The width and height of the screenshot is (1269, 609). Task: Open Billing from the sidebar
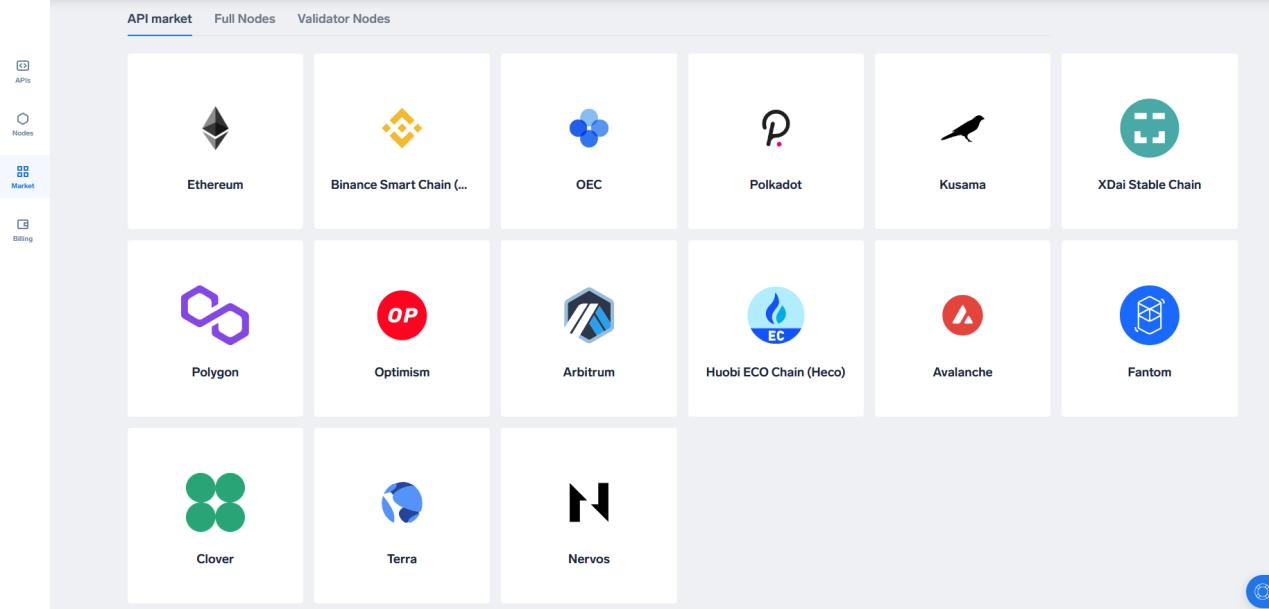[x=22, y=229]
